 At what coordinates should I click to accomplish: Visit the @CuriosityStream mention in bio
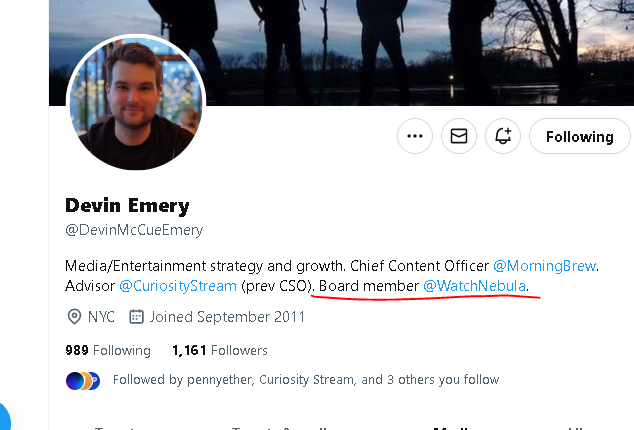(178, 286)
